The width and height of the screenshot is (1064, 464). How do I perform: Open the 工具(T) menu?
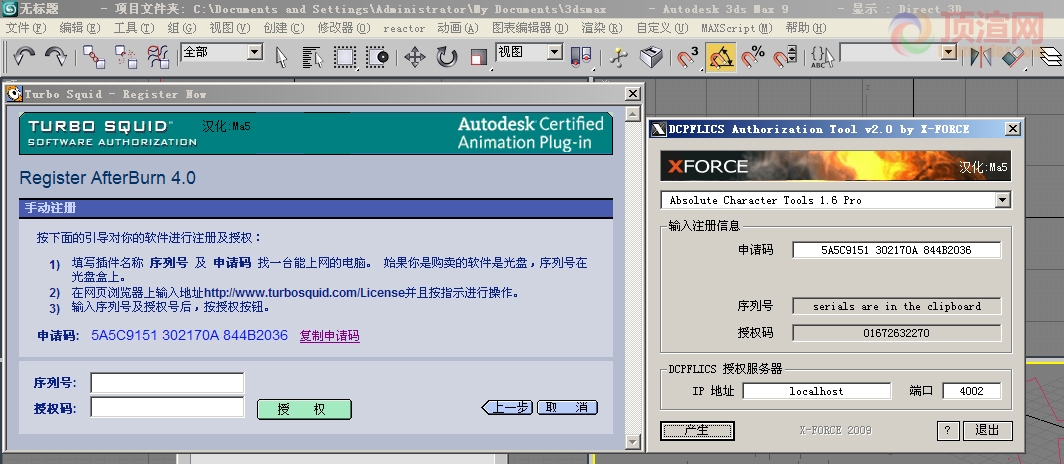[x=134, y=28]
